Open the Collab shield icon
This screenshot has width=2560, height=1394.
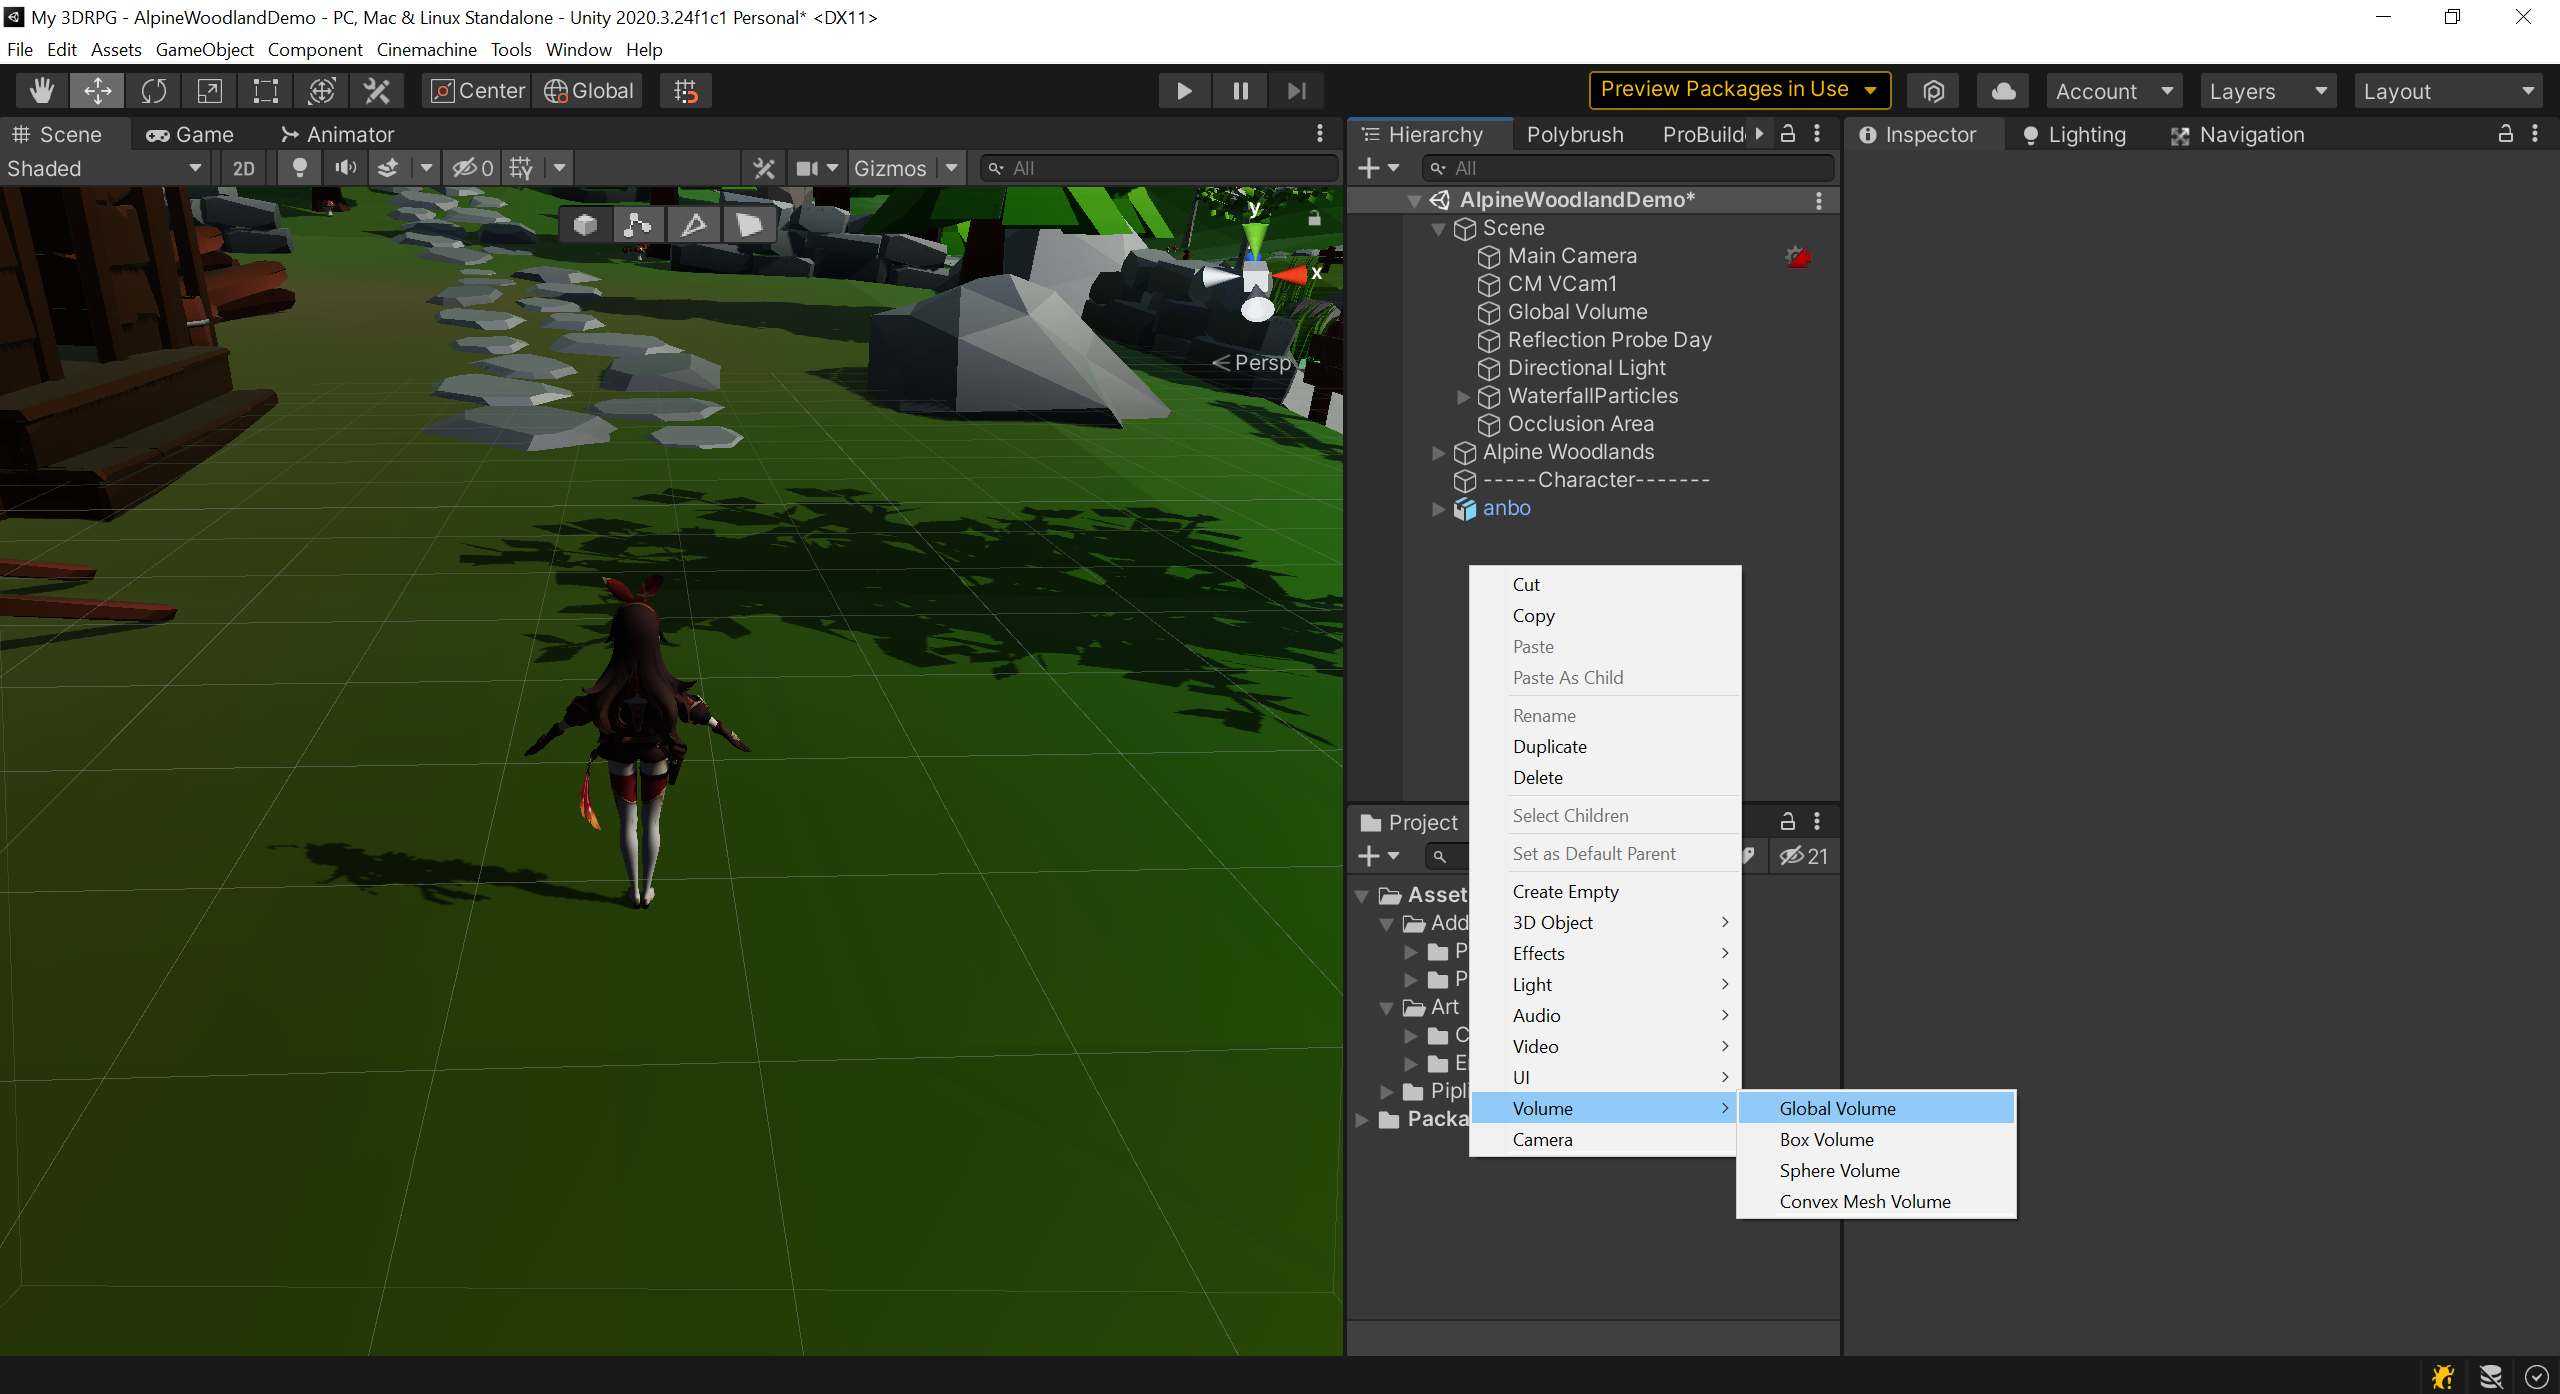tap(1934, 91)
